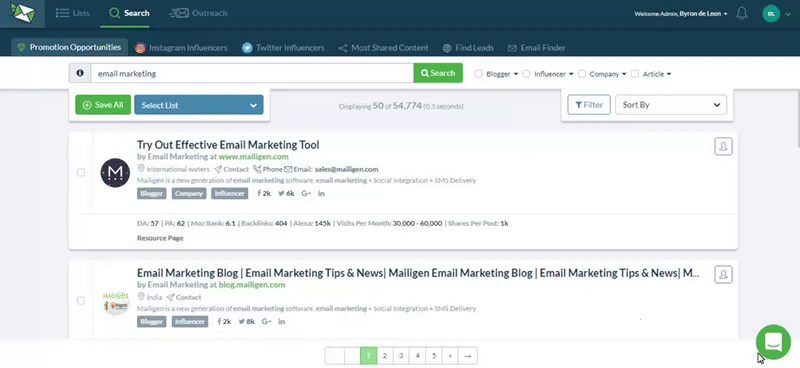800x368 pixels.
Task: Click the last-page arrow in pagination
Action: (468, 356)
